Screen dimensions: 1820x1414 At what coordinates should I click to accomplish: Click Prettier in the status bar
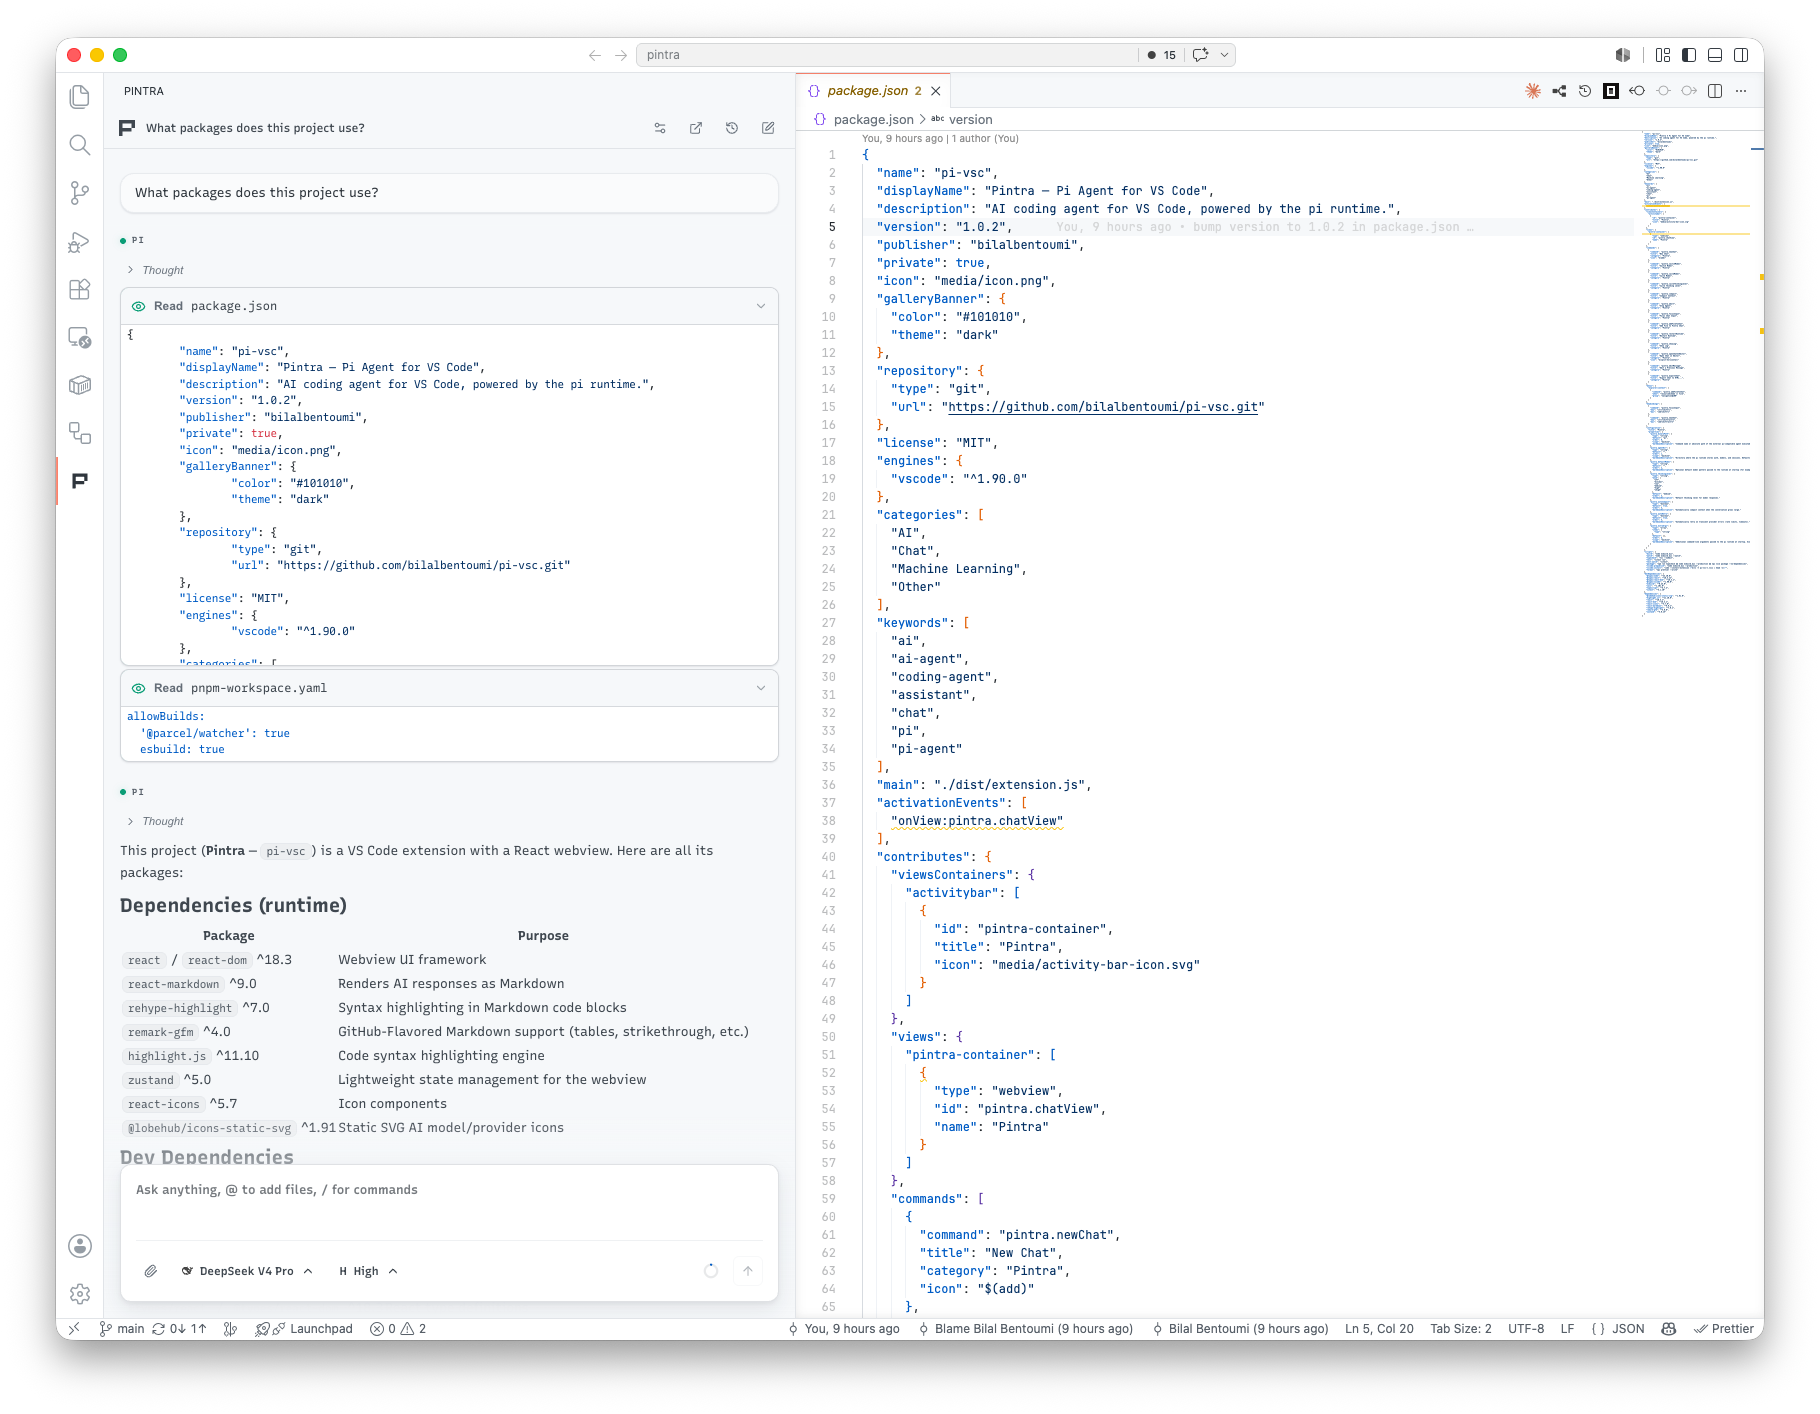pyautogui.click(x=1724, y=1329)
